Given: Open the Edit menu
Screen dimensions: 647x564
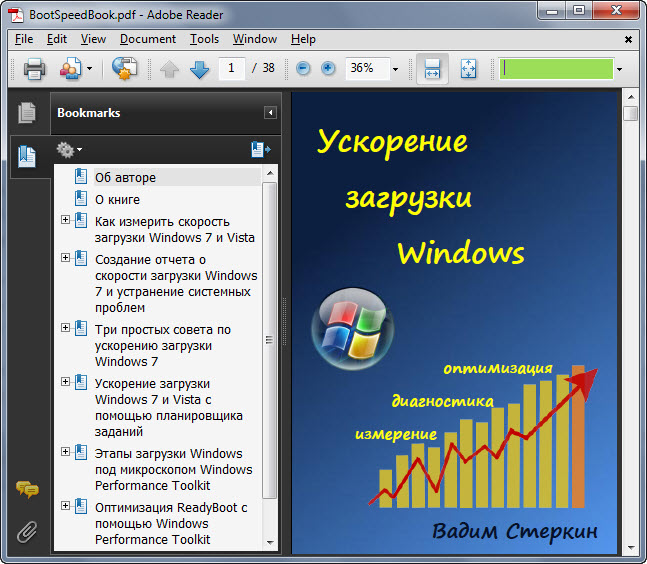Looking at the screenshot, I should click(x=57, y=39).
